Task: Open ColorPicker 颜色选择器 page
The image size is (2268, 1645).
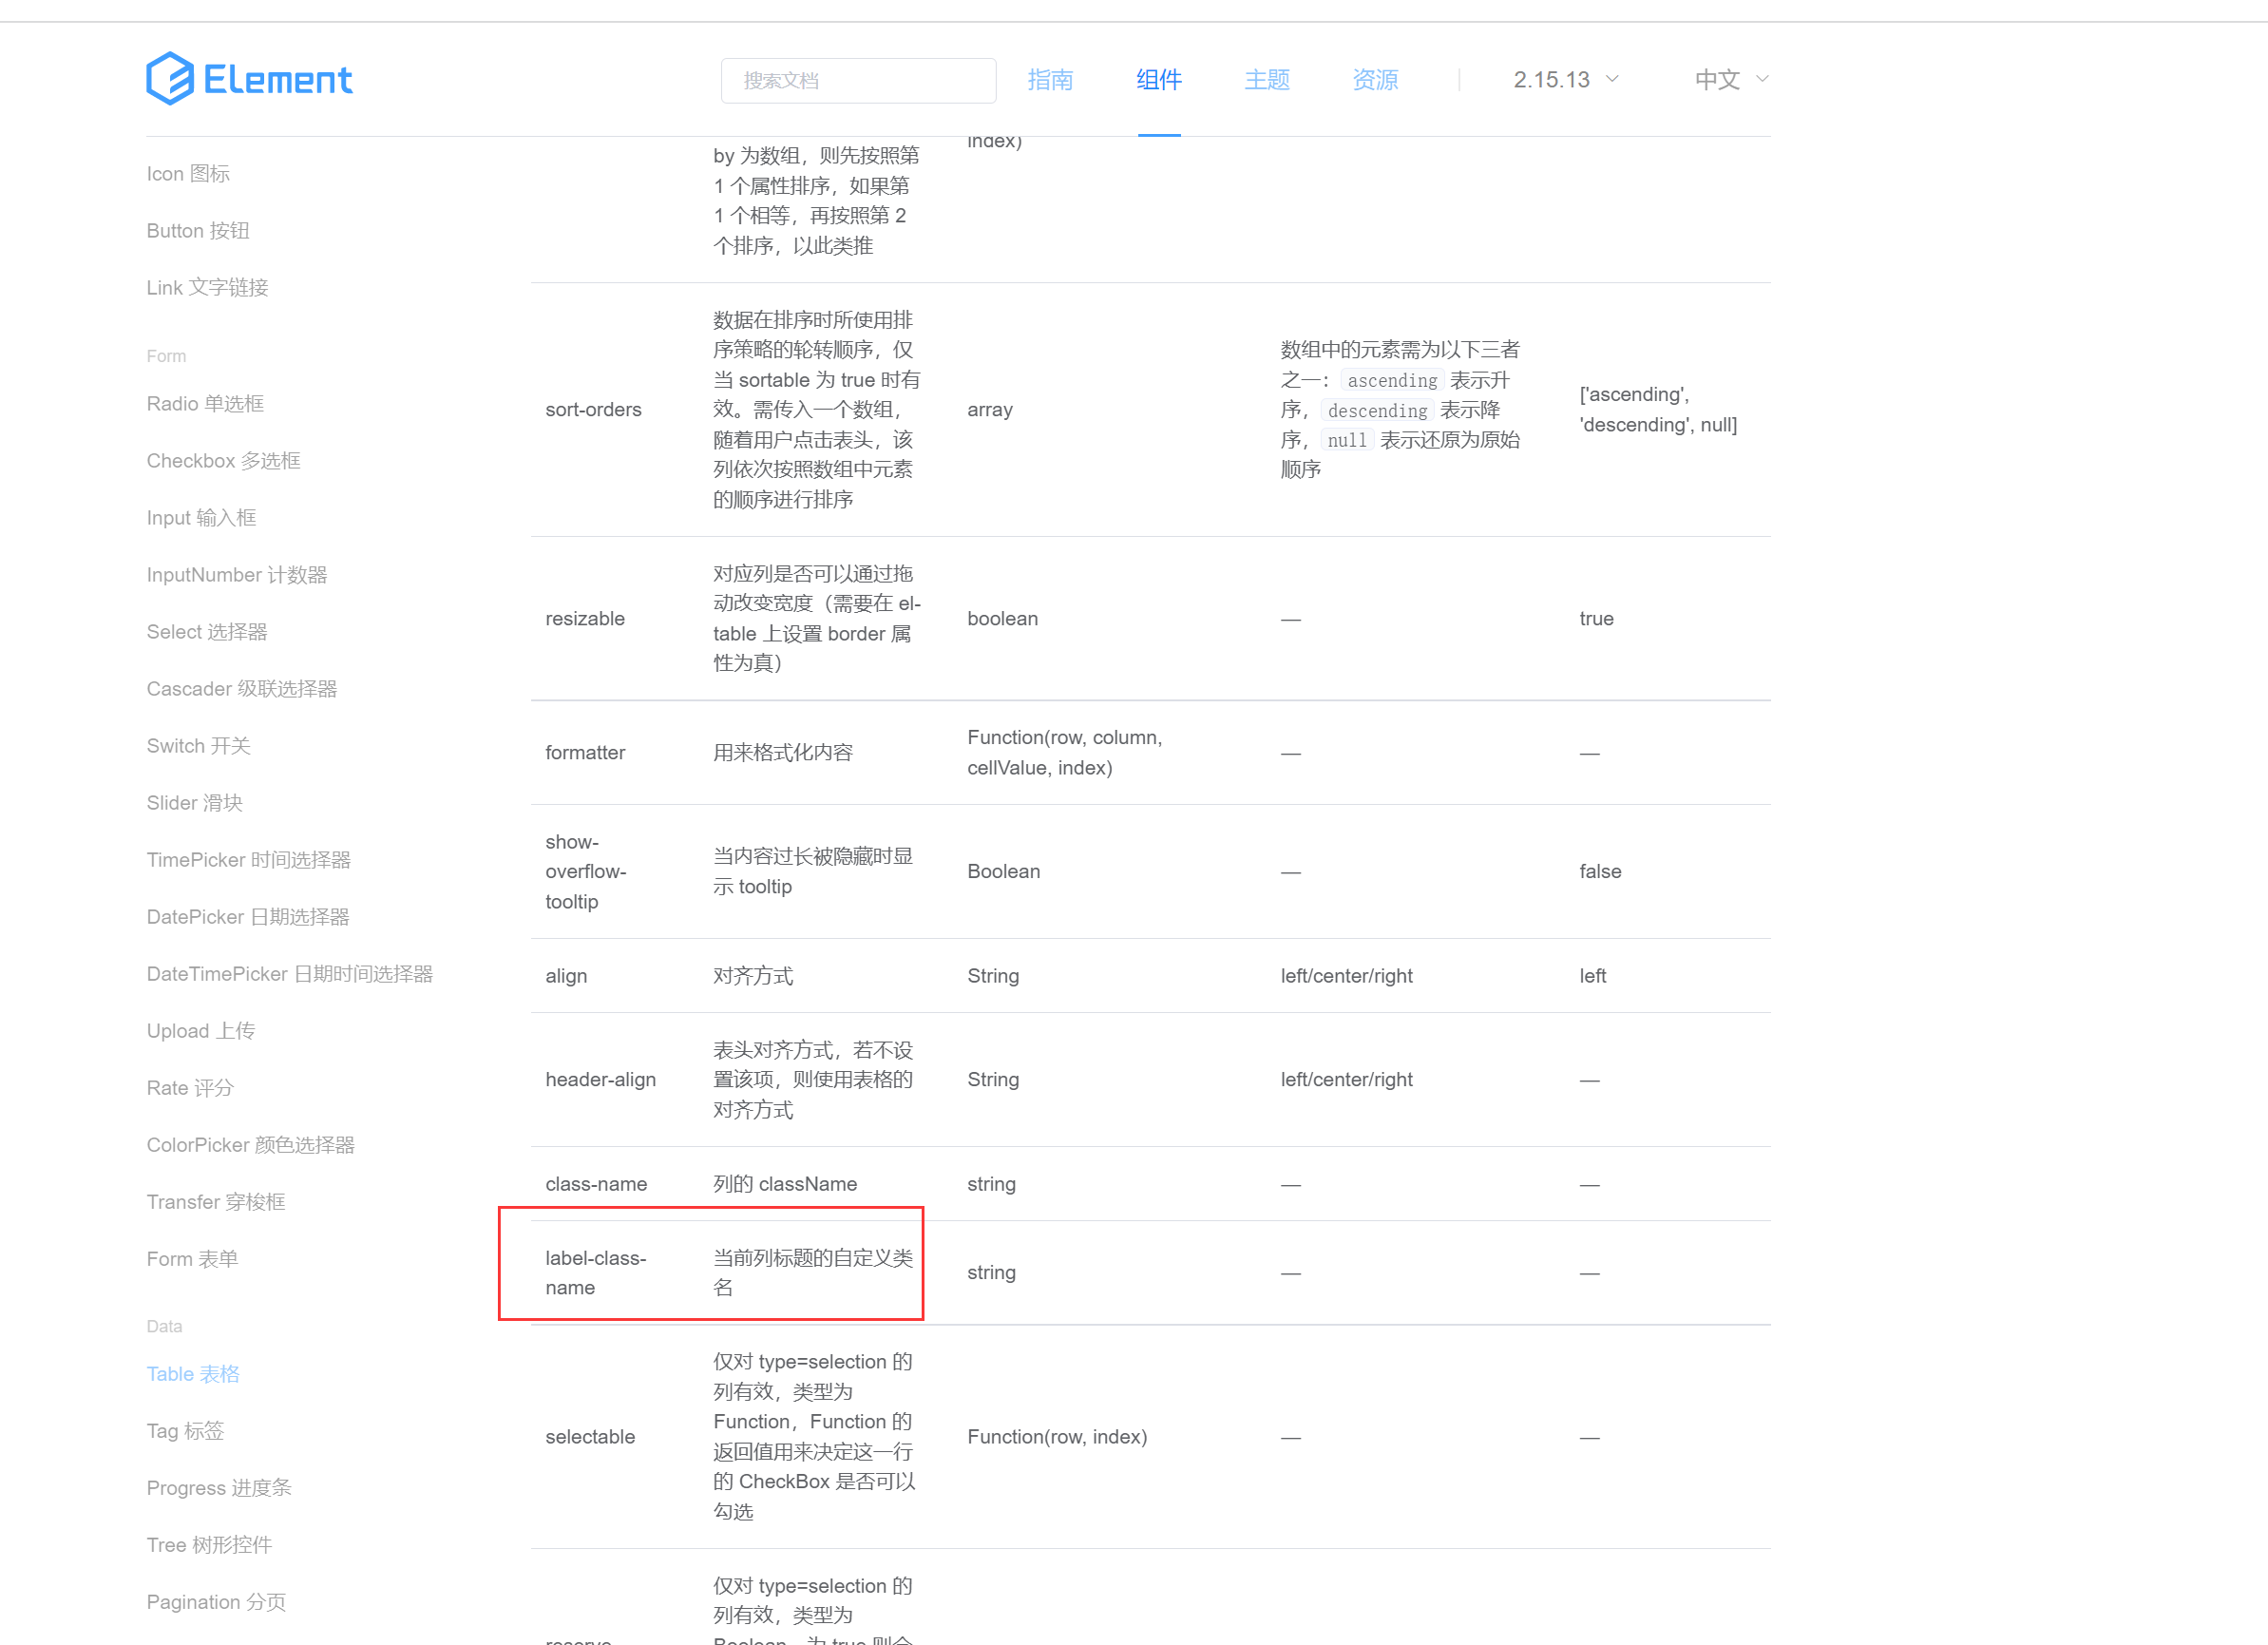Action: click(250, 1145)
